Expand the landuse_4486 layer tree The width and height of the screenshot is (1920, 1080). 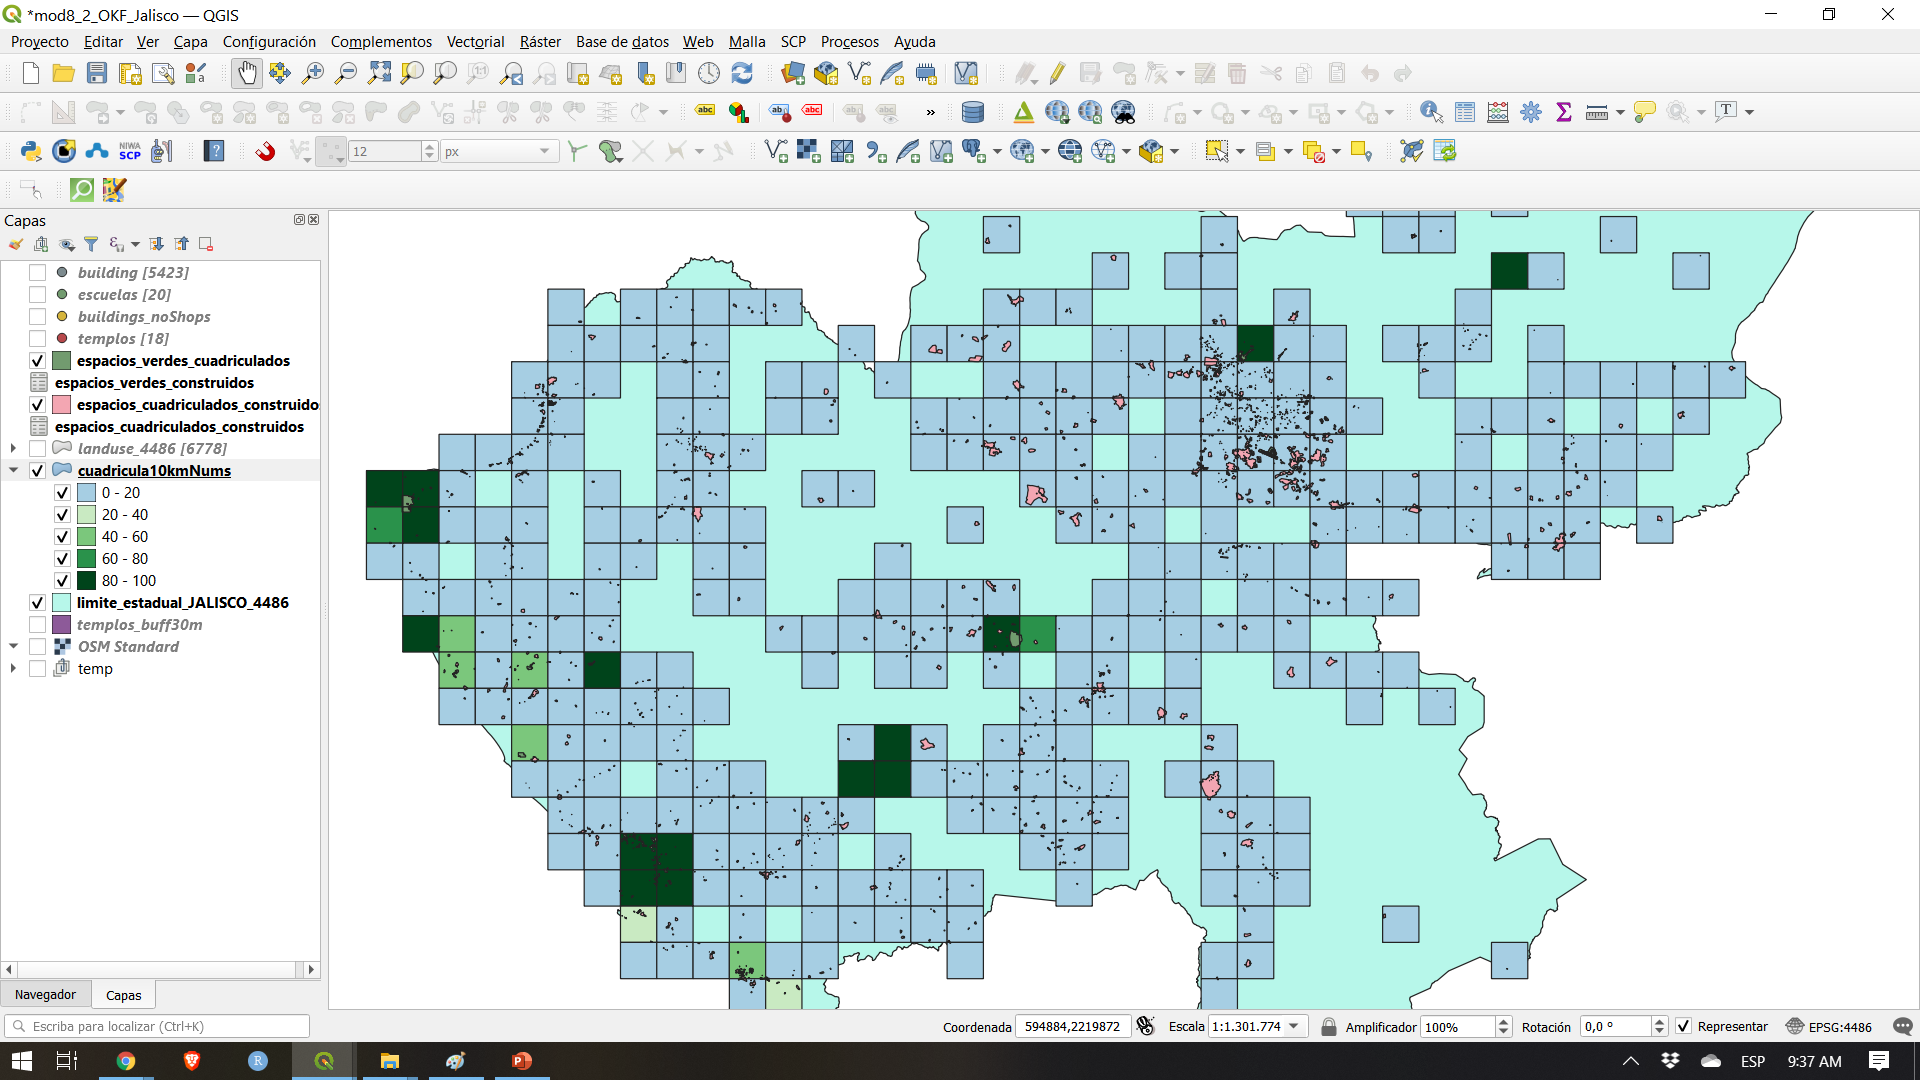click(x=13, y=448)
